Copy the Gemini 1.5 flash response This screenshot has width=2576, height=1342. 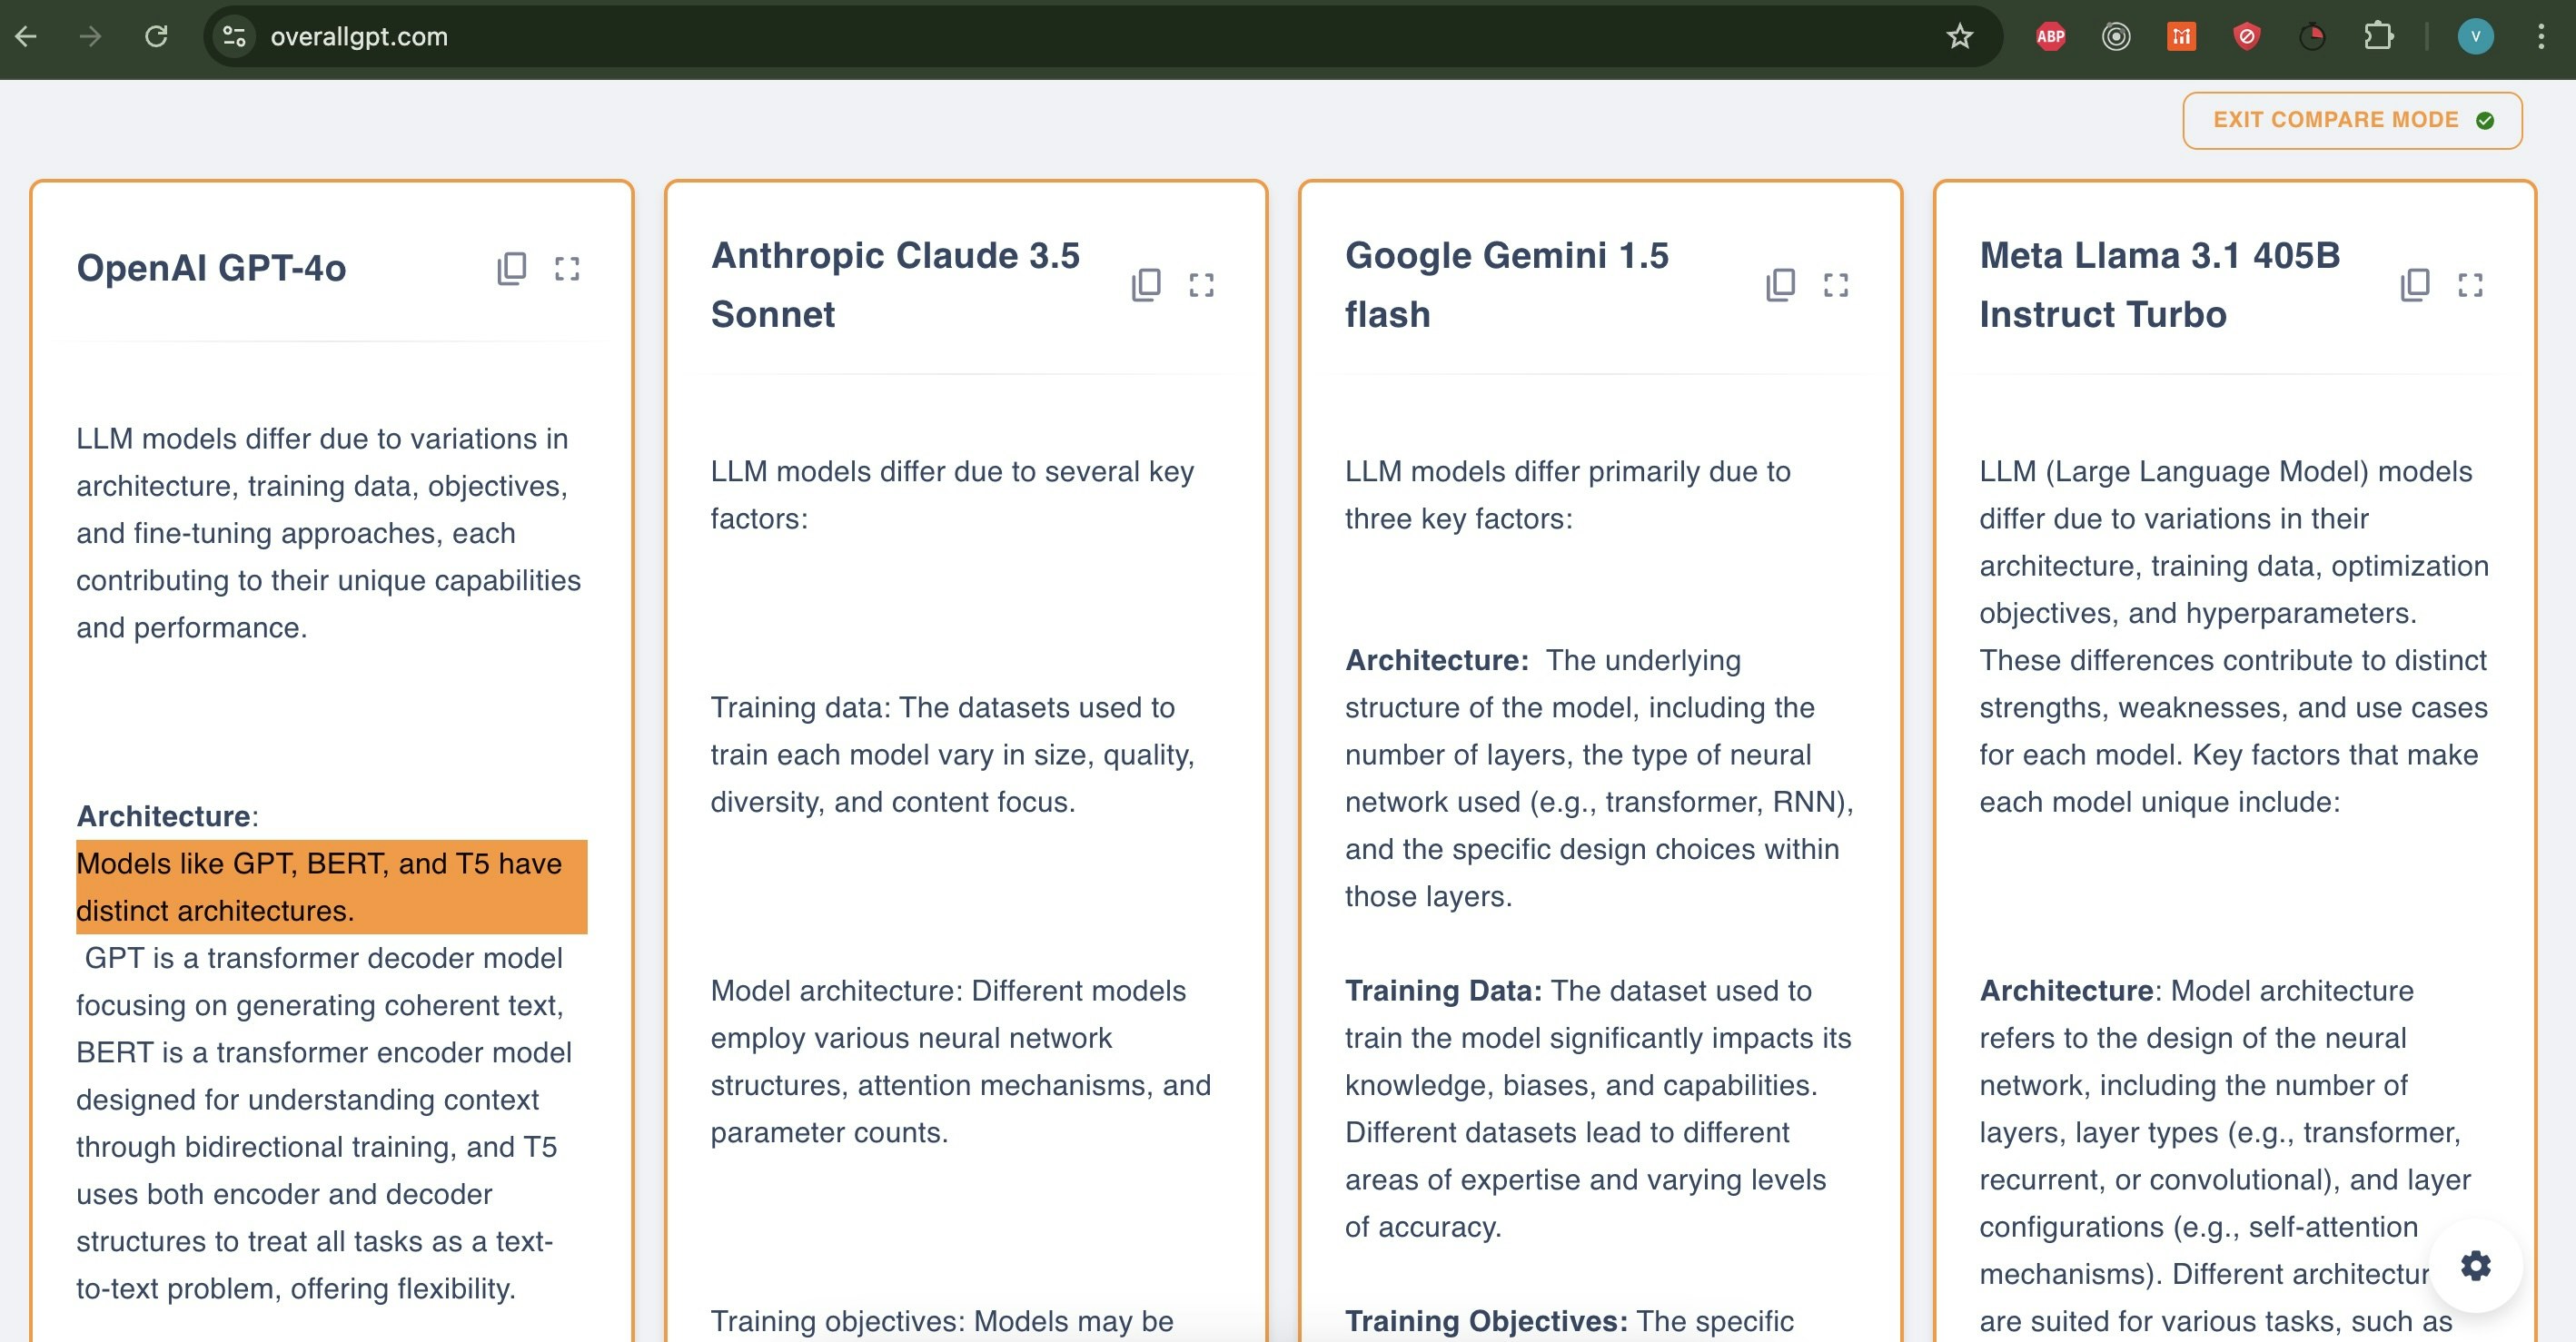(1780, 285)
